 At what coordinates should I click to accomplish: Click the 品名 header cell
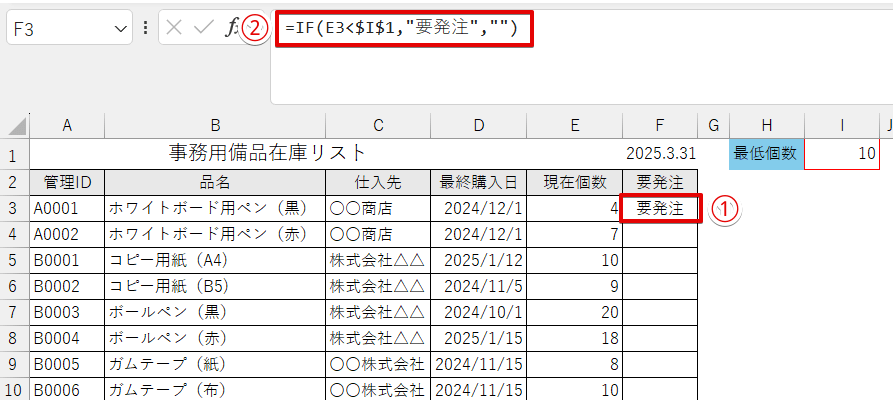point(215,182)
